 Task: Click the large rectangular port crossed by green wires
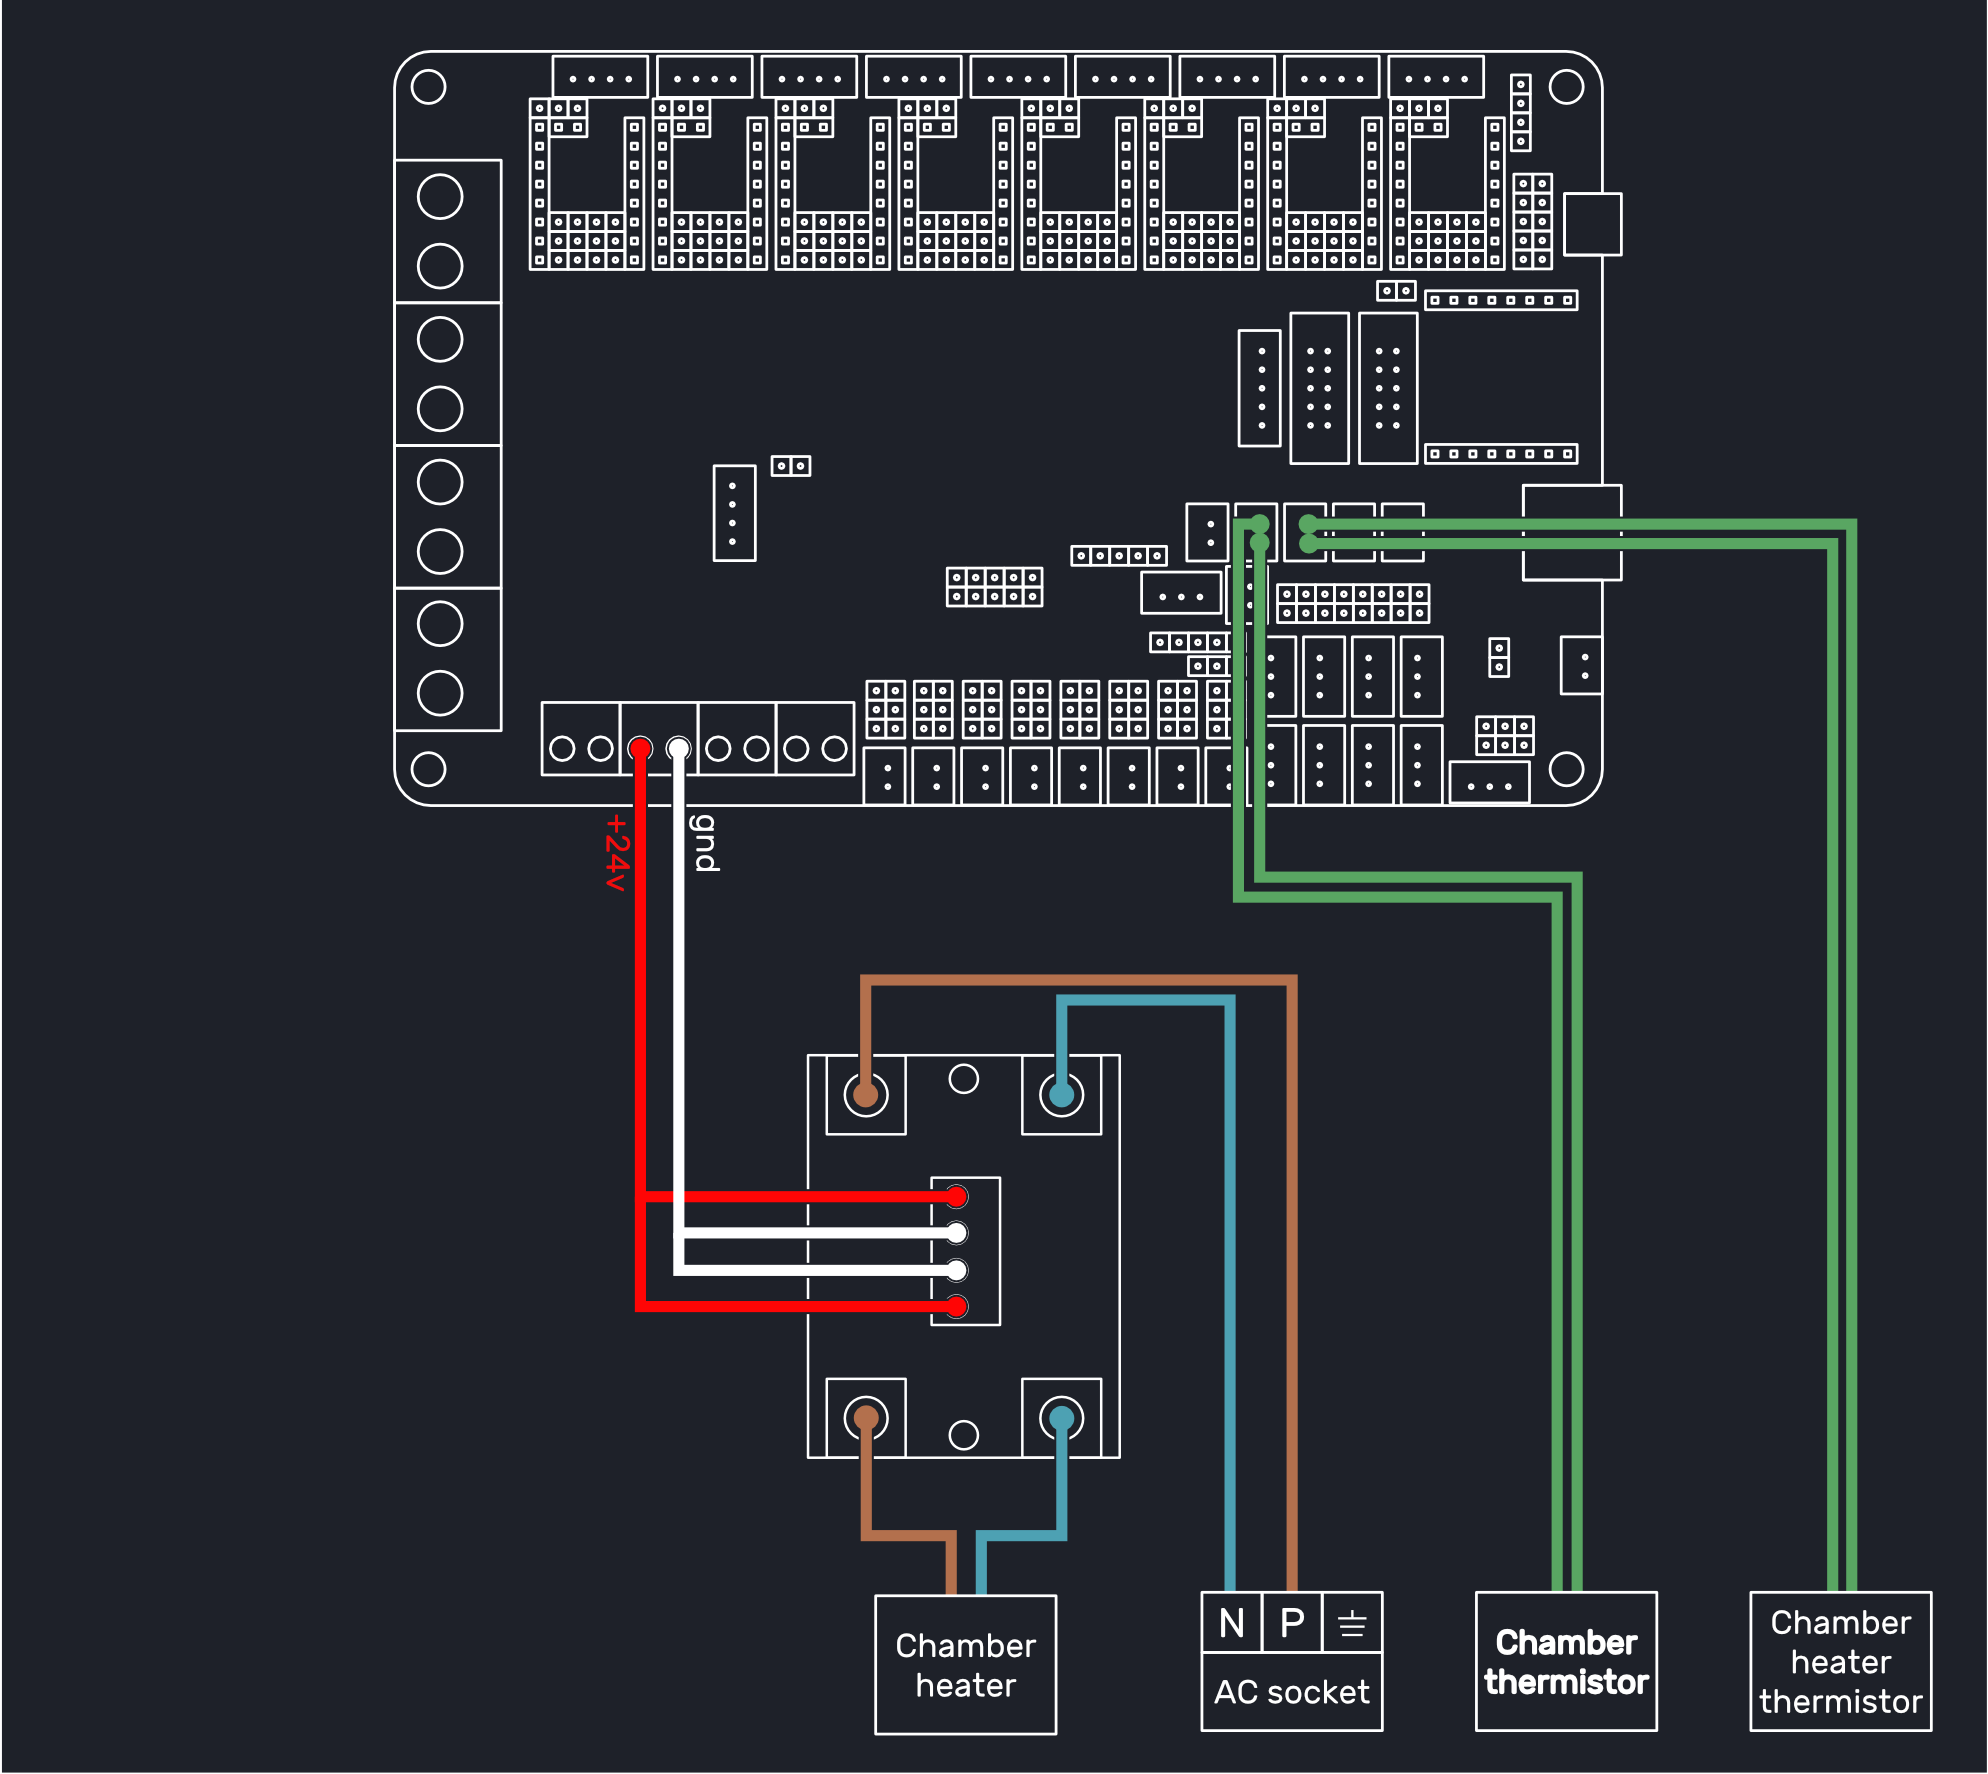pyautogui.click(x=1572, y=533)
